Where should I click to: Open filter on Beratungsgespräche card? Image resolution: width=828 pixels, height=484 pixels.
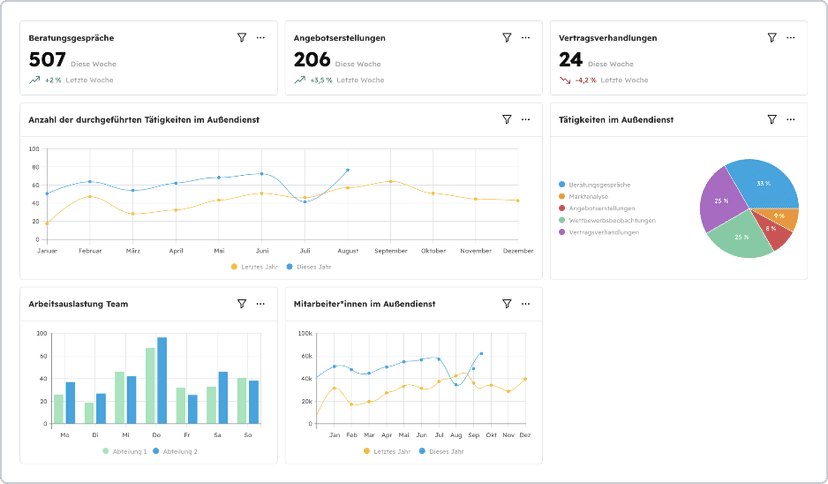coord(242,37)
